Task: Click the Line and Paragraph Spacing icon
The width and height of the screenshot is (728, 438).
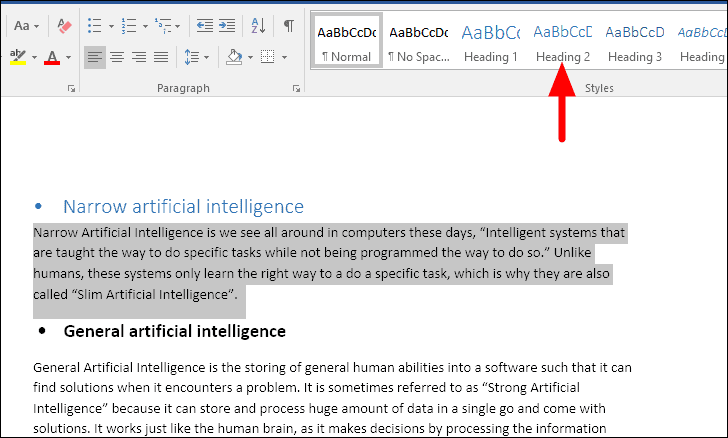Action: [x=191, y=57]
